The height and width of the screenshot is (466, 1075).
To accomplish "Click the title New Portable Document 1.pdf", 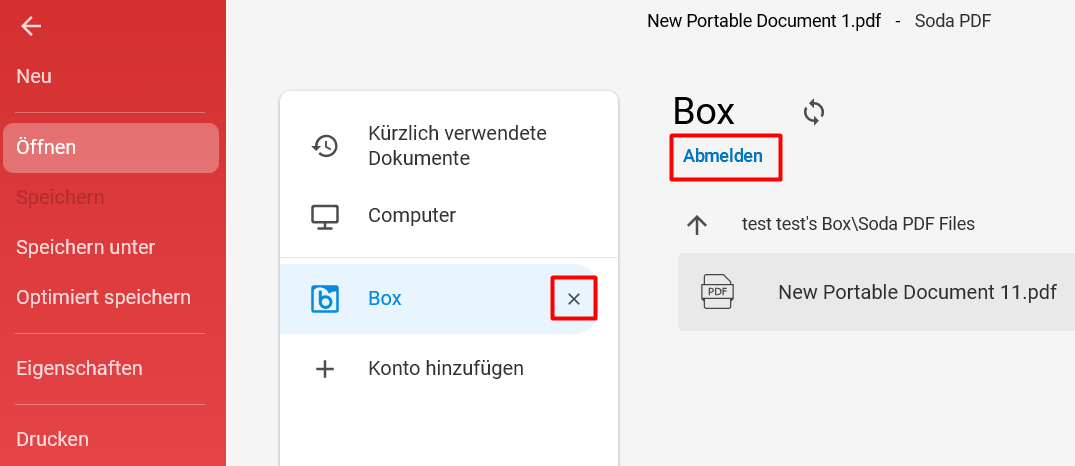I will [x=764, y=21].
